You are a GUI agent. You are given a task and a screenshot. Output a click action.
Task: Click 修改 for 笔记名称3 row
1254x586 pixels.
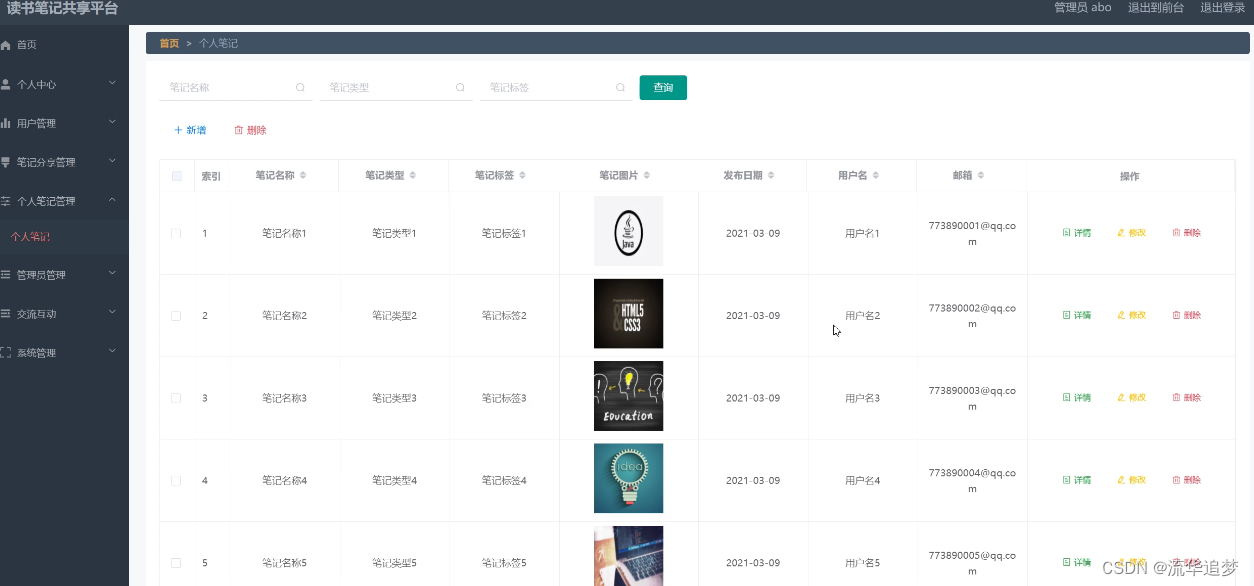(1132, 398)
